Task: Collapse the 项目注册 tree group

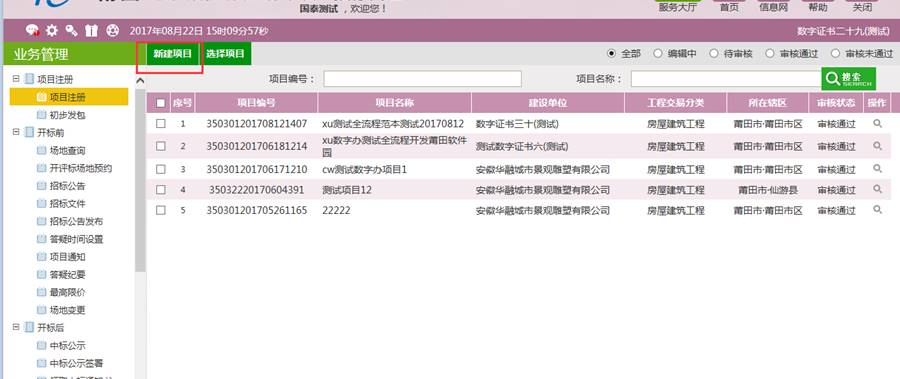Action: pyautogui.click(x=15, y=79)
